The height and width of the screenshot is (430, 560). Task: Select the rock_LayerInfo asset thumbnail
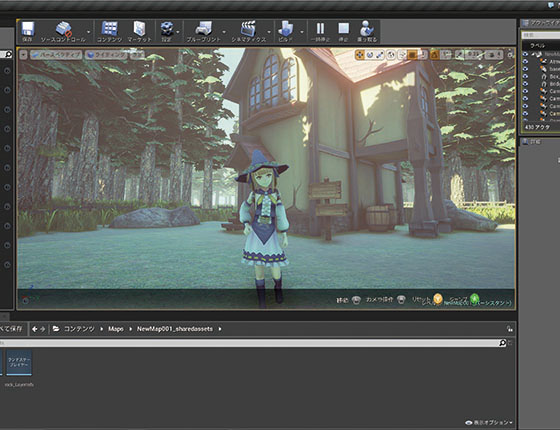(19, 362)
